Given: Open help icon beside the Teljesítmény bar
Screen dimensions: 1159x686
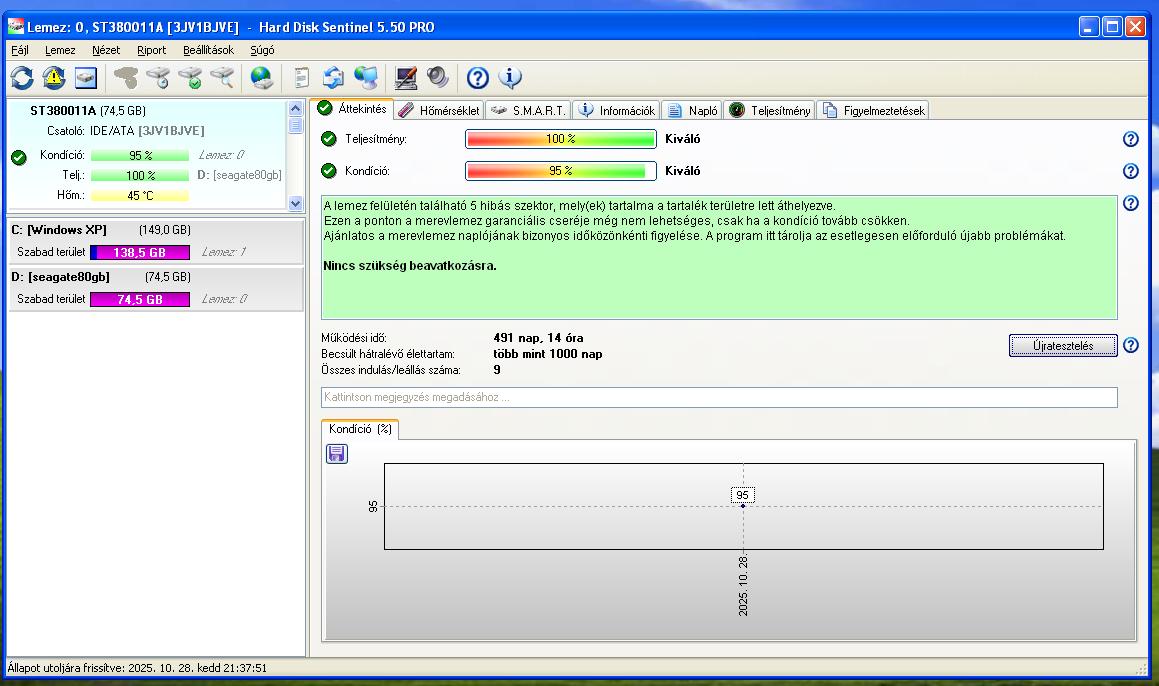Looking at the screenshot, I should [x=1131, y=139].
